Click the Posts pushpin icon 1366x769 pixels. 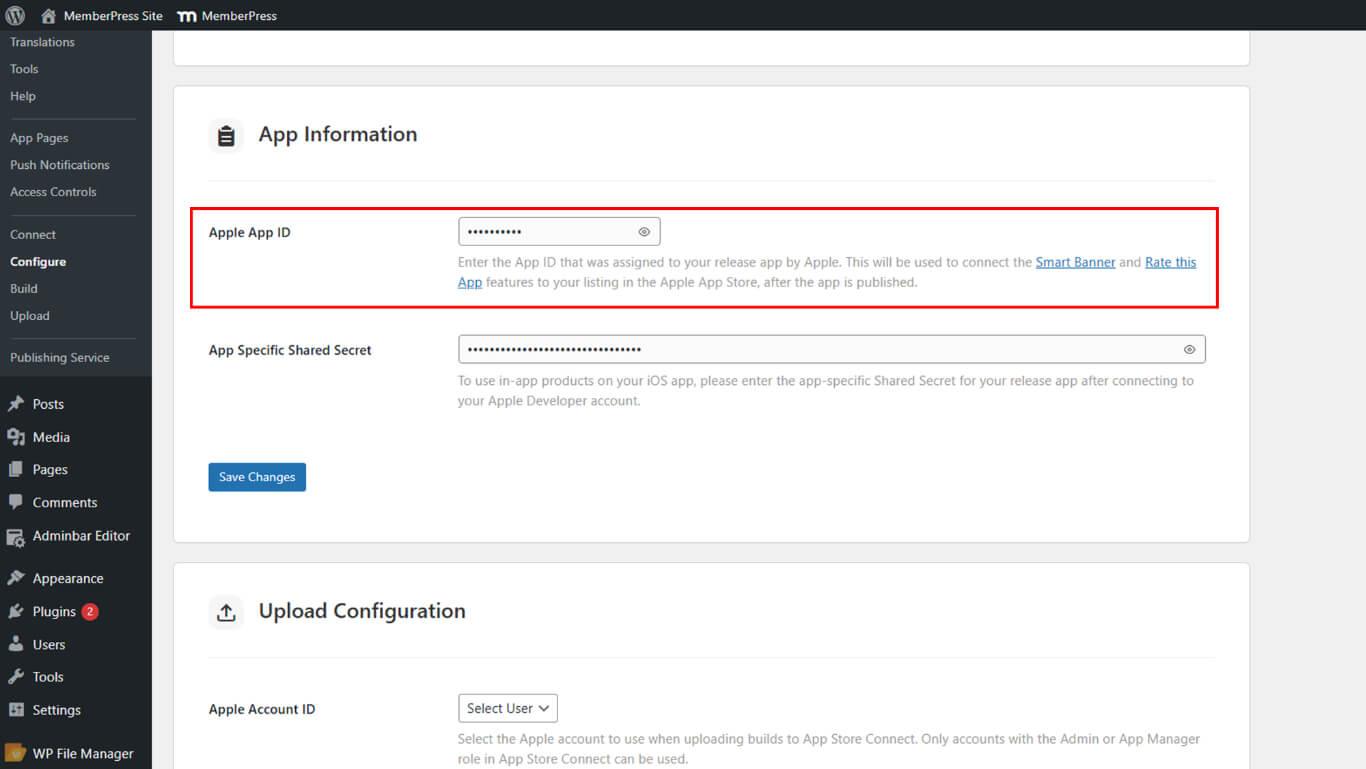click(16, 404)
